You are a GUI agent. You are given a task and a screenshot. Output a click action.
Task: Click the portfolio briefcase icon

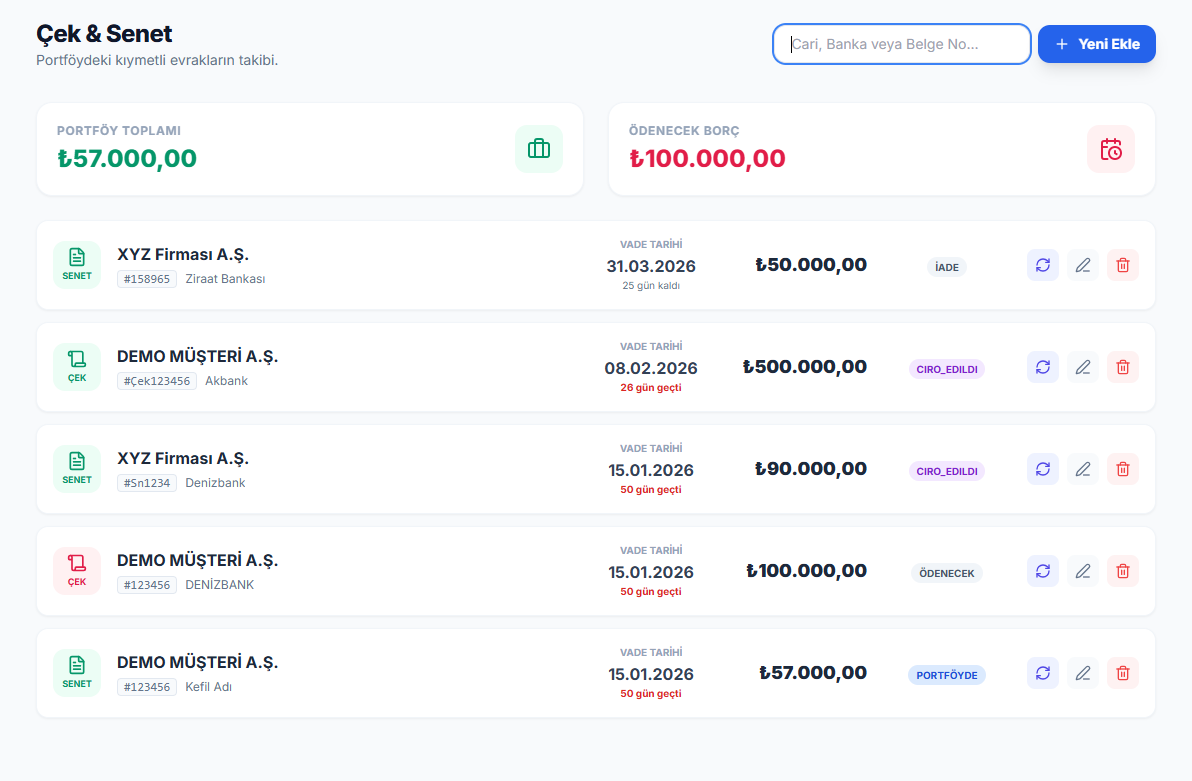[538, 149]
